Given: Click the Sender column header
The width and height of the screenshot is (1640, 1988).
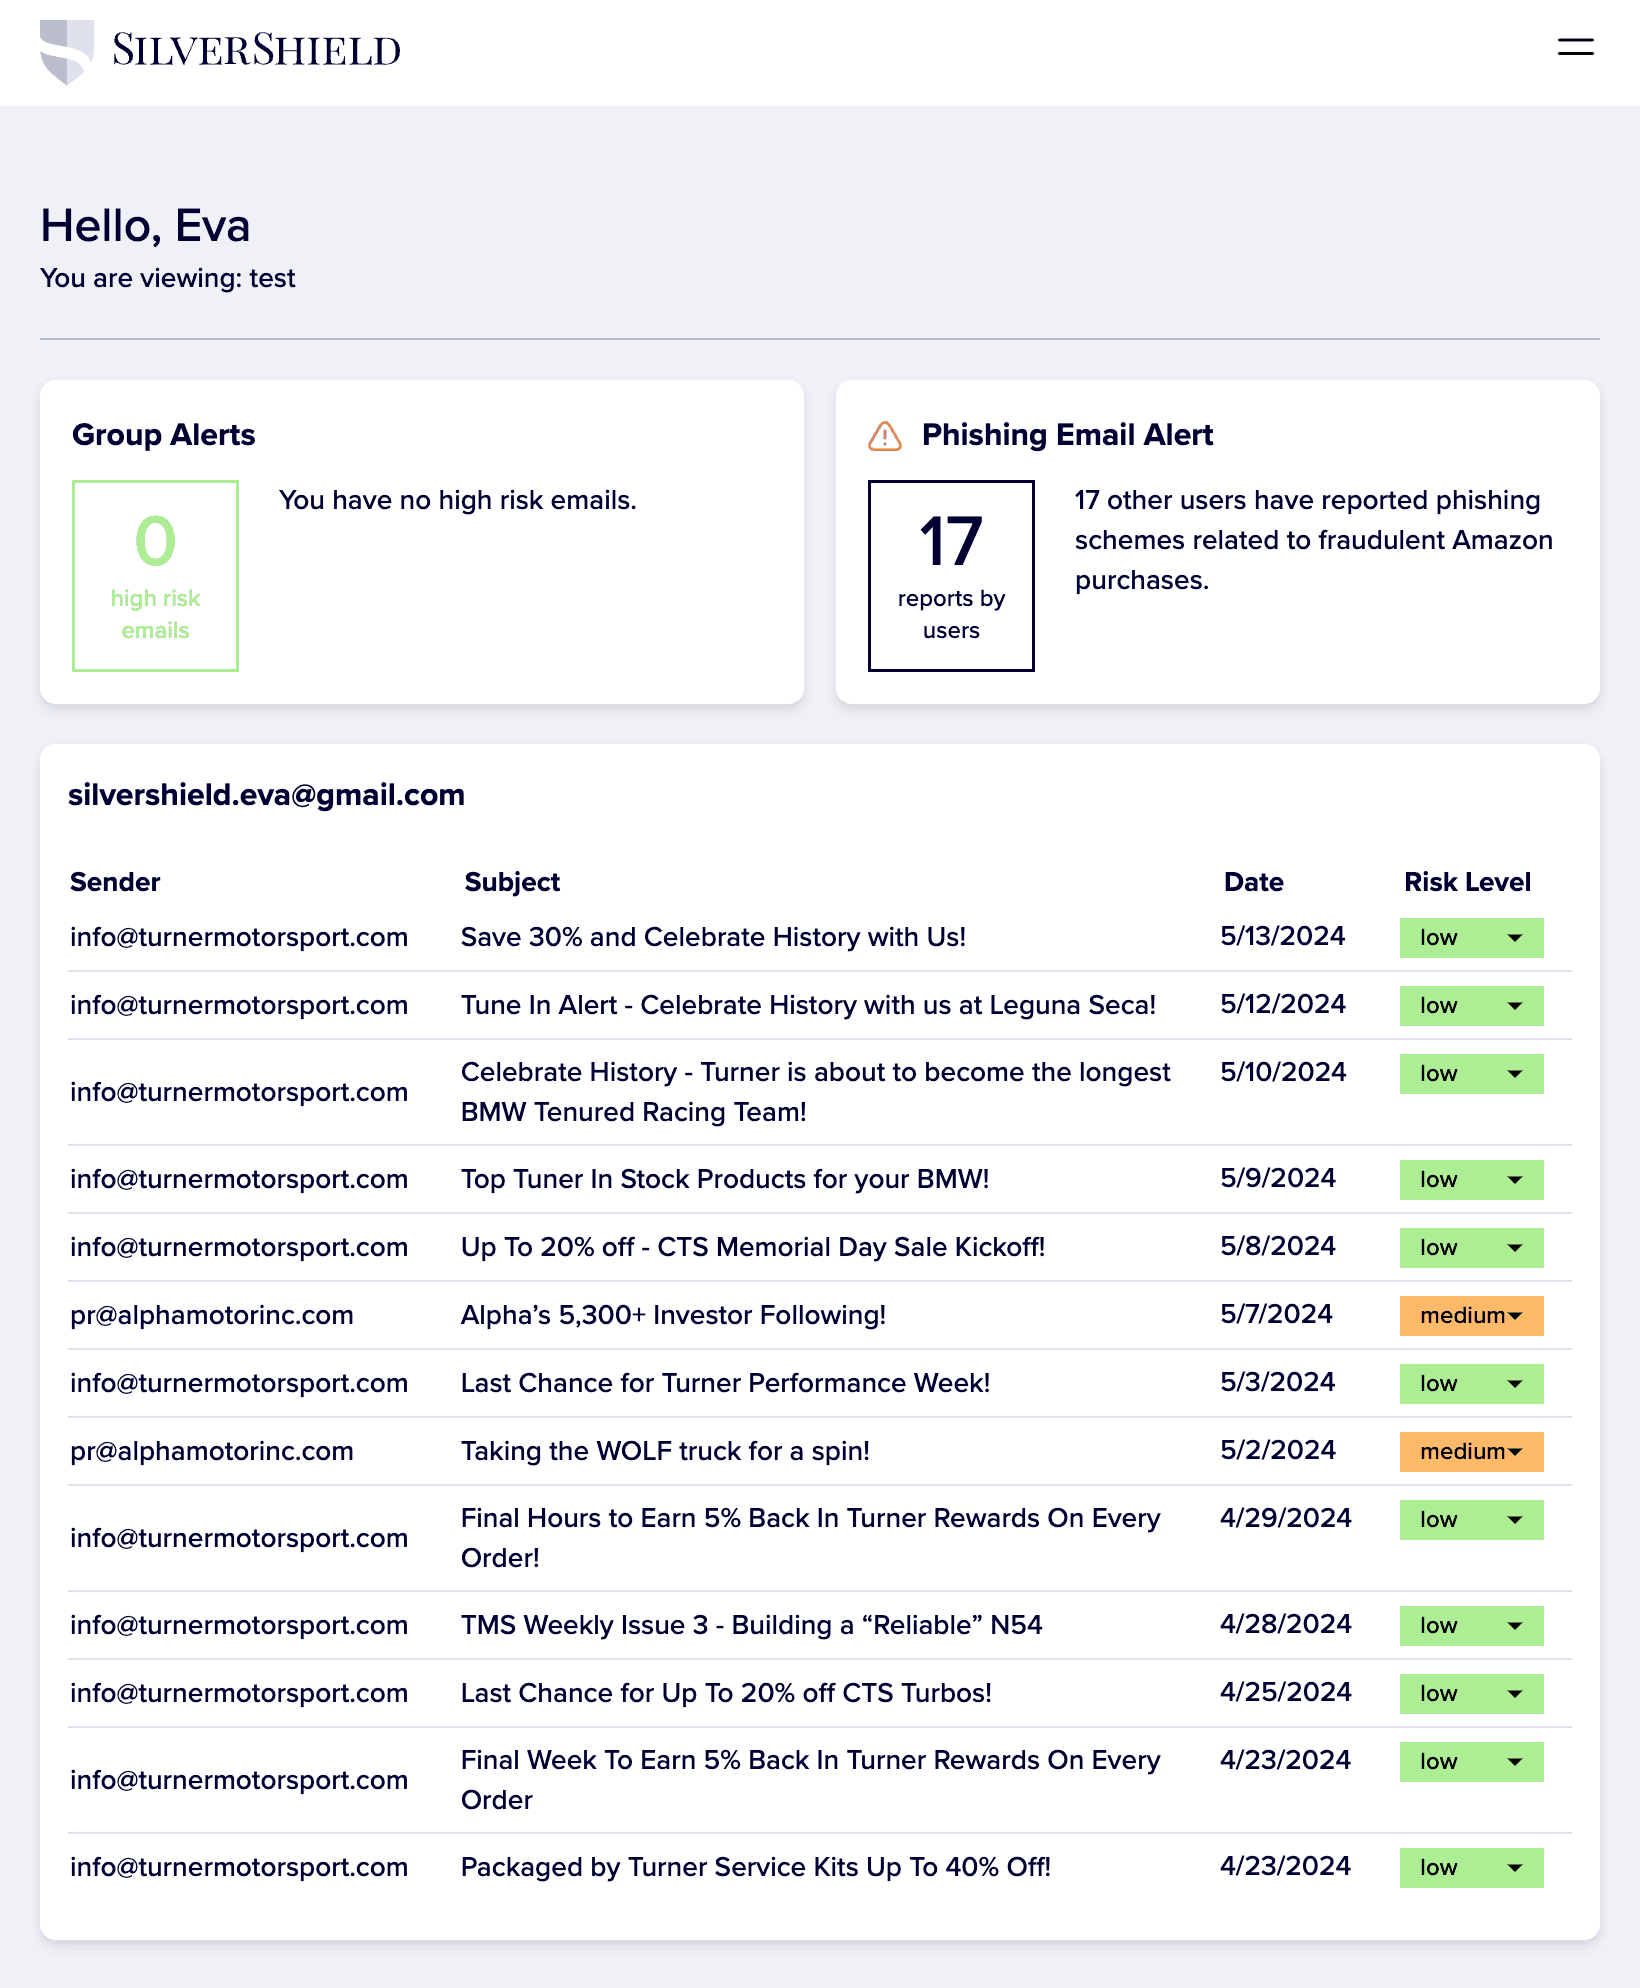Looking at the screenshot, I should point(115,882).
